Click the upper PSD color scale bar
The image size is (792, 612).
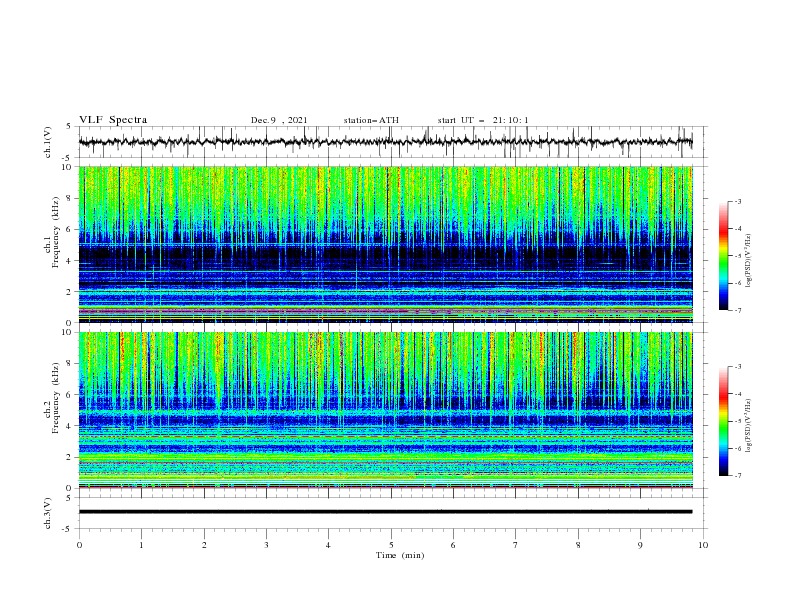[723, 256]
